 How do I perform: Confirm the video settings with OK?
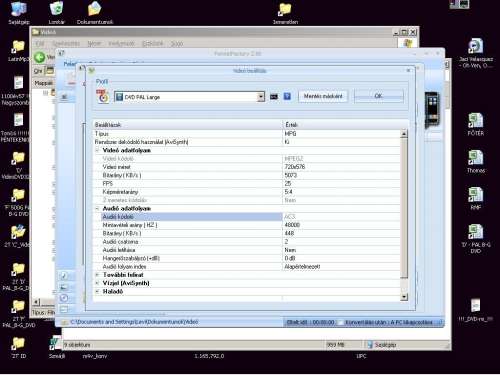378,96
